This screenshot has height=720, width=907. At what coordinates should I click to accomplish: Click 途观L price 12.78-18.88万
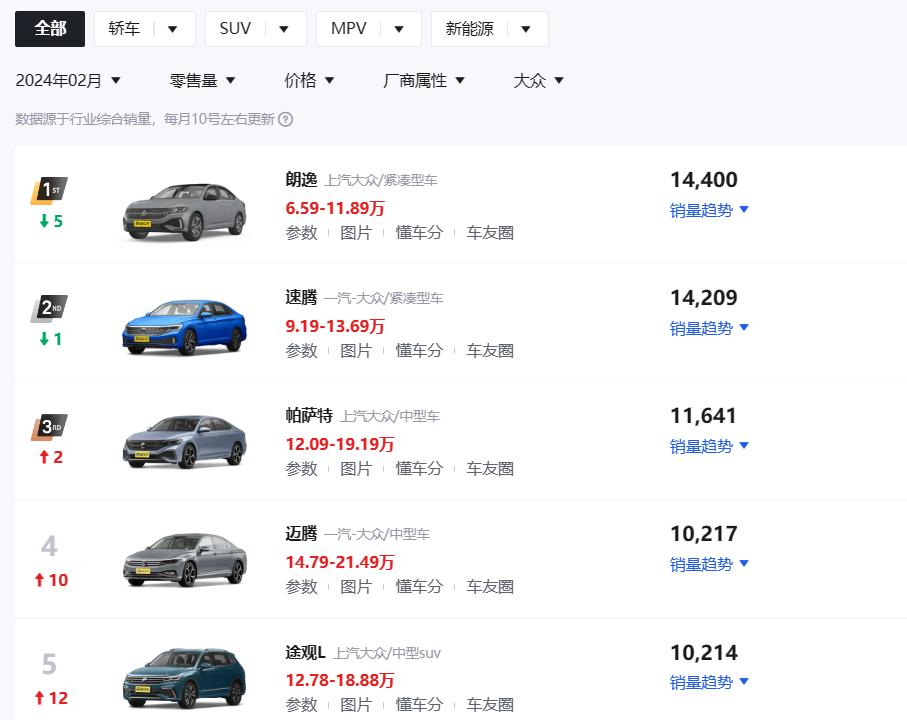tap(340, 680)
